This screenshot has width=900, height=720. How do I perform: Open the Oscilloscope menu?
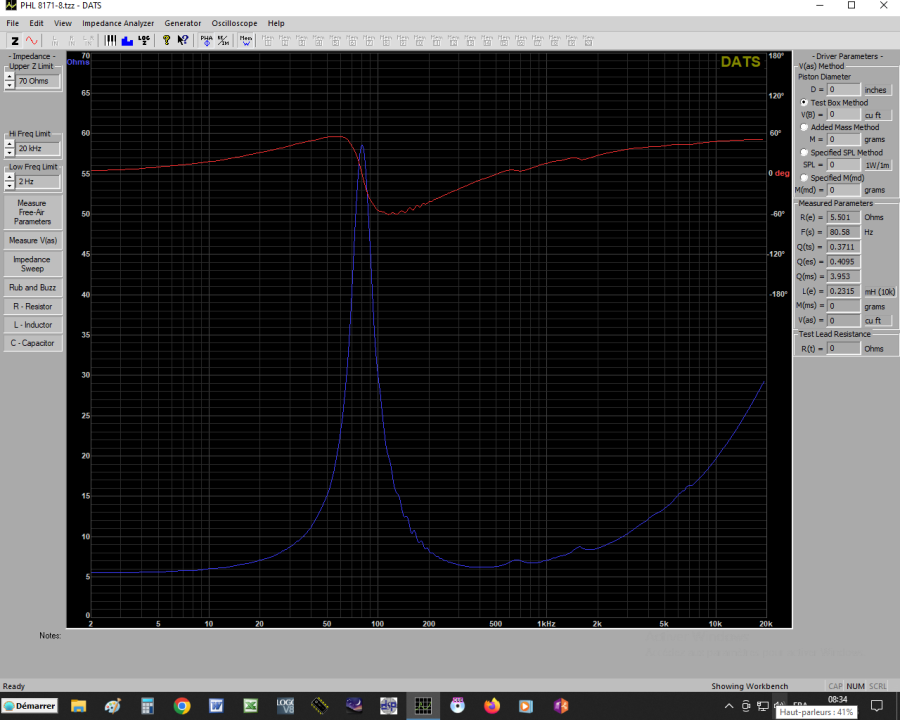(234, 23)
